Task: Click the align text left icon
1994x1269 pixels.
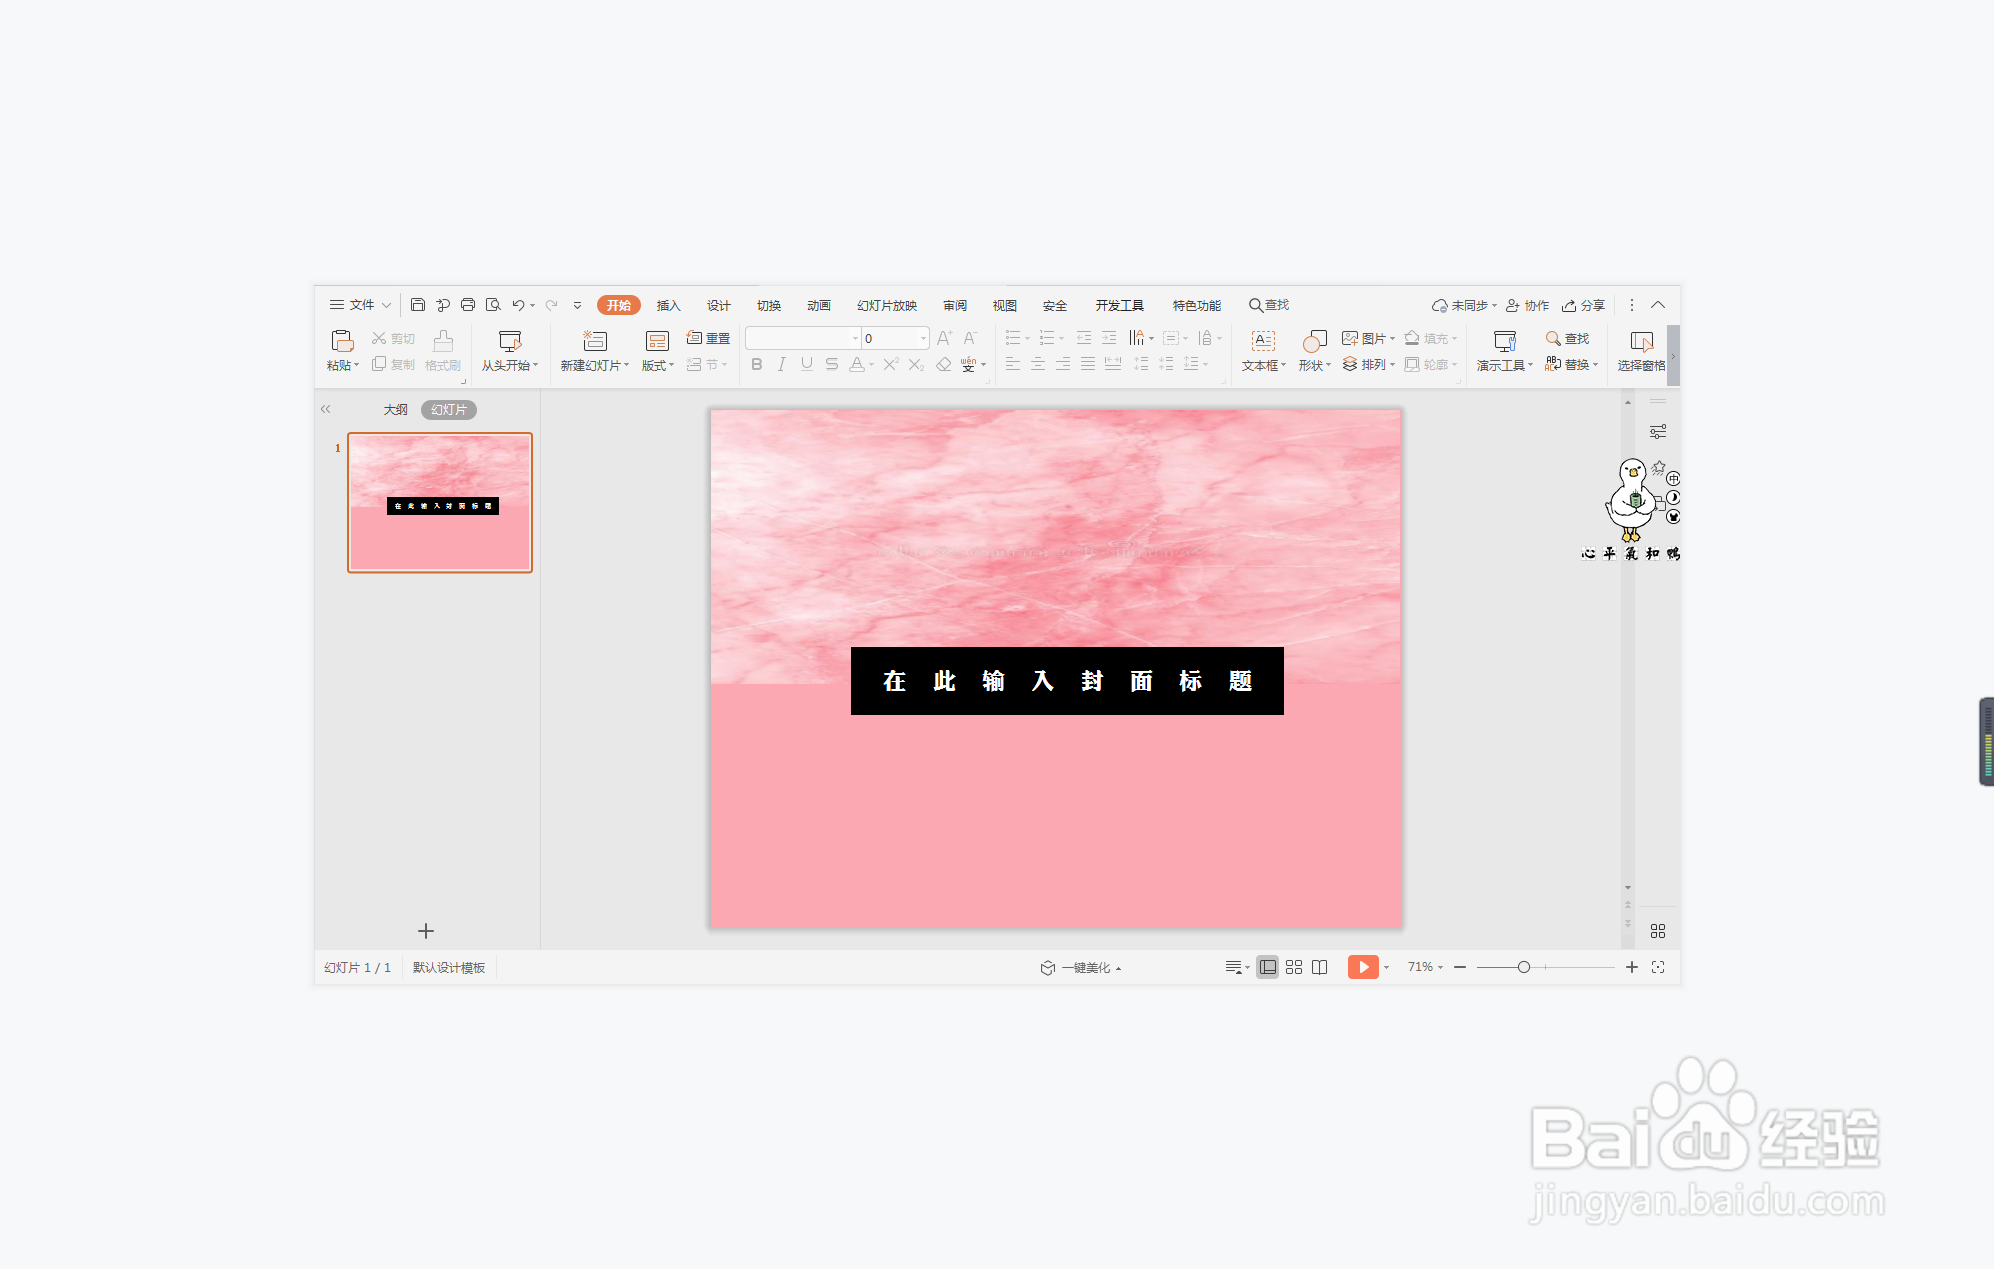Action: coord(1013,365)
